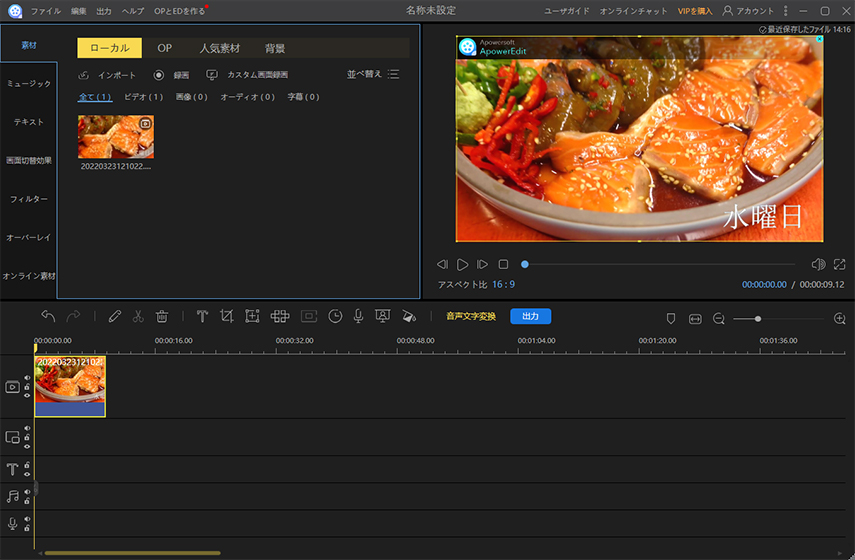Click the scissors split tool
Viewport: 855px width, 560px height.
(x=138, y=316)
